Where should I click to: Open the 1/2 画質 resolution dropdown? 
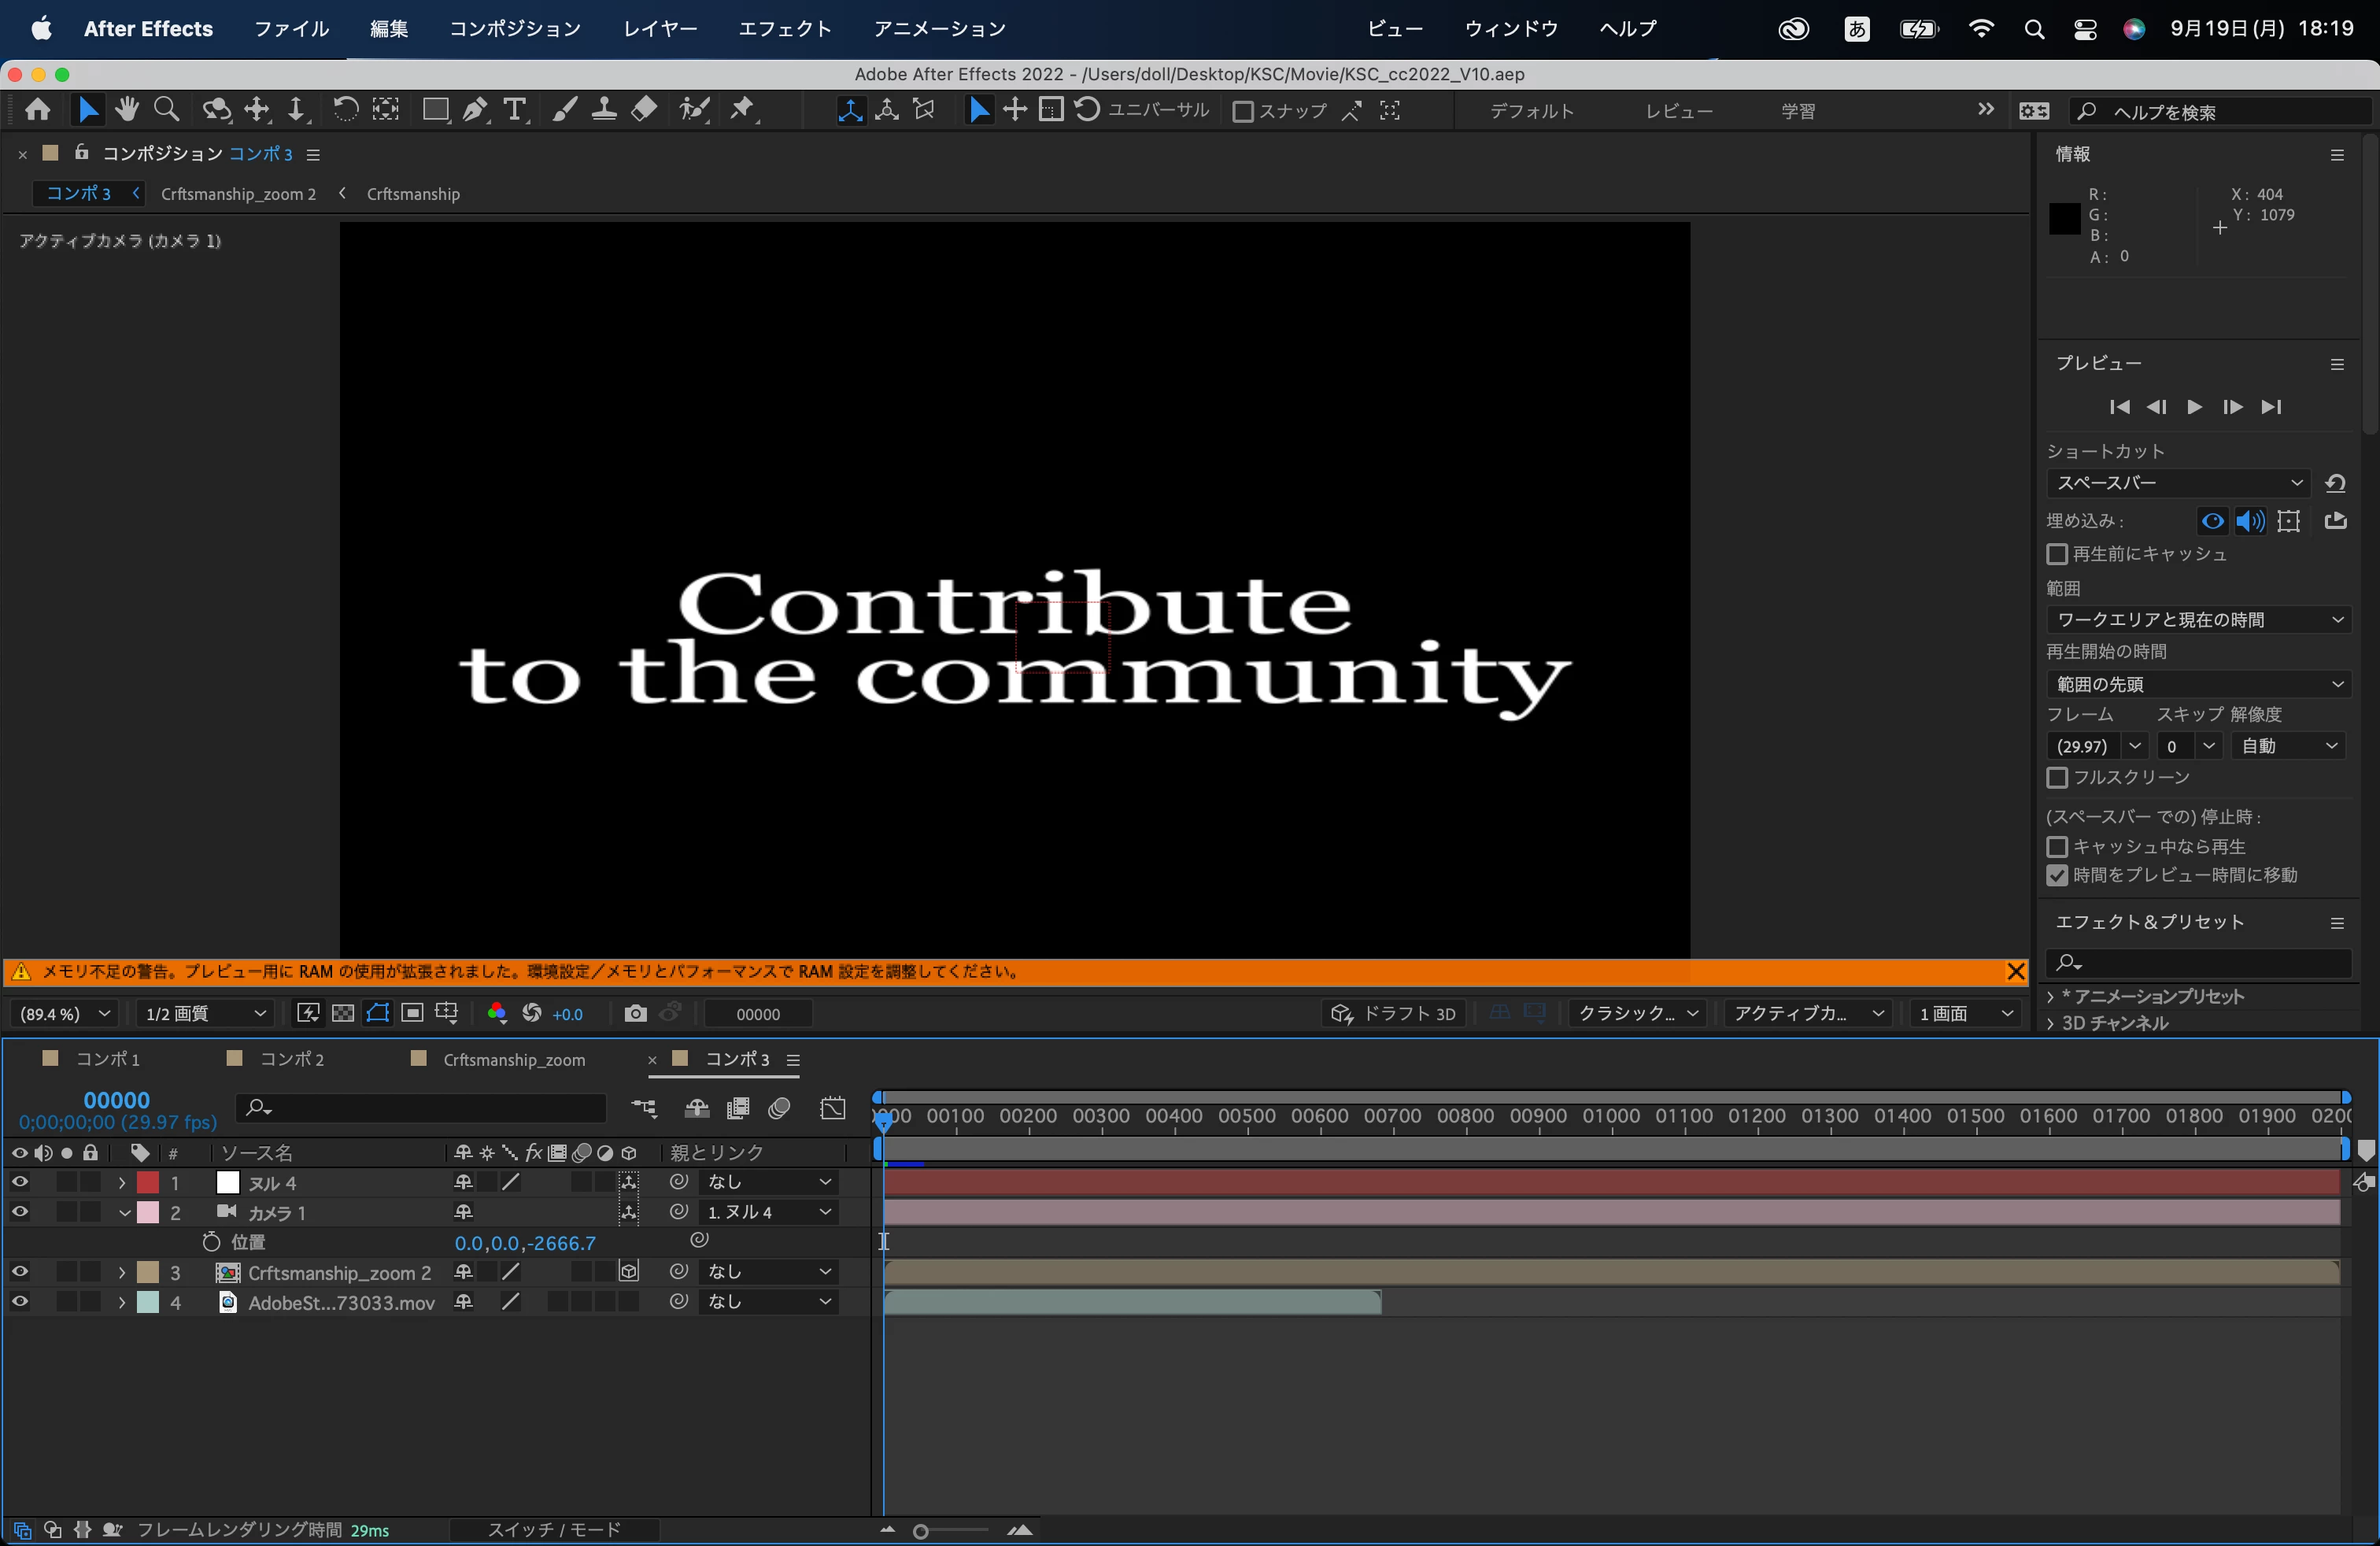(x=205, y=1014)
